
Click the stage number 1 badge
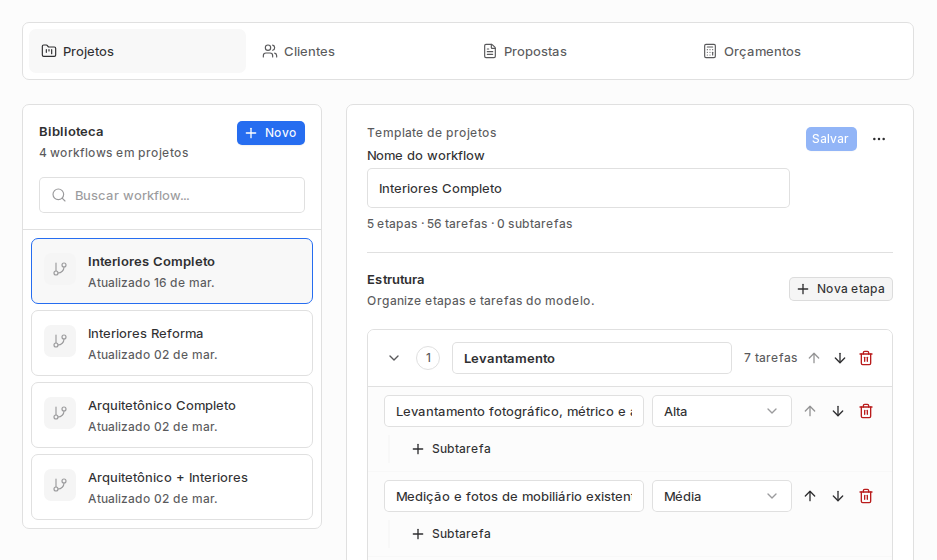click(x=428, y=358)
